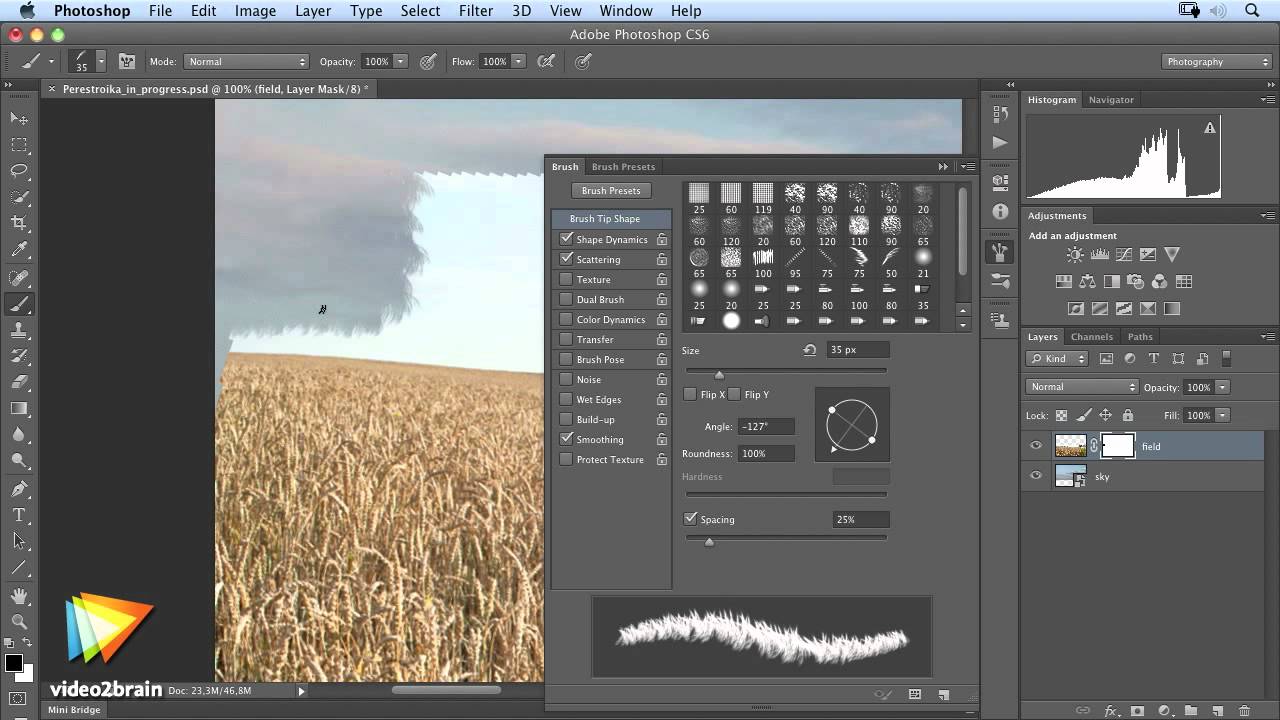
Task: Select the Horizontal Type tool
Action: pos(19,515)
